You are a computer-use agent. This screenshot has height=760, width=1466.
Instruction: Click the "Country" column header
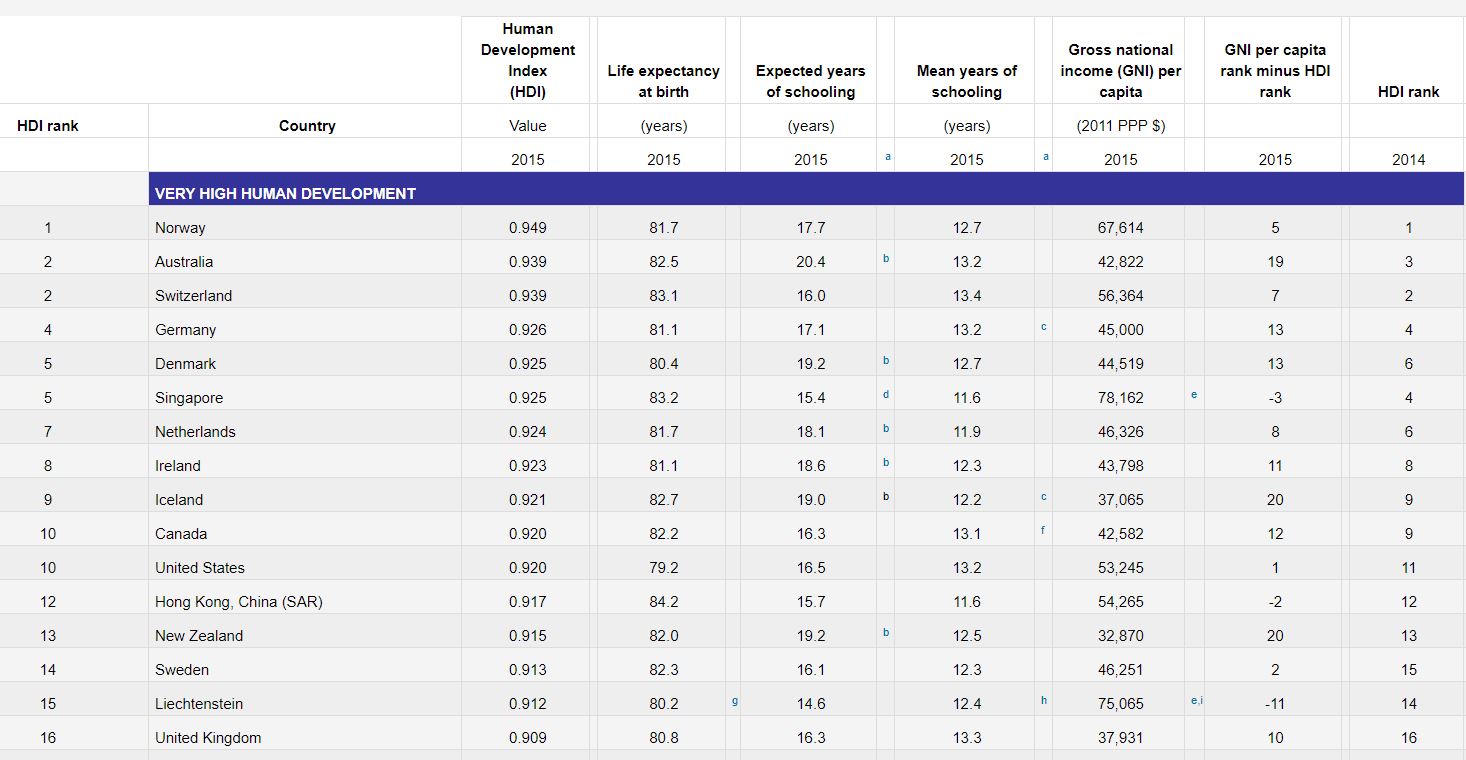[307, 126]
